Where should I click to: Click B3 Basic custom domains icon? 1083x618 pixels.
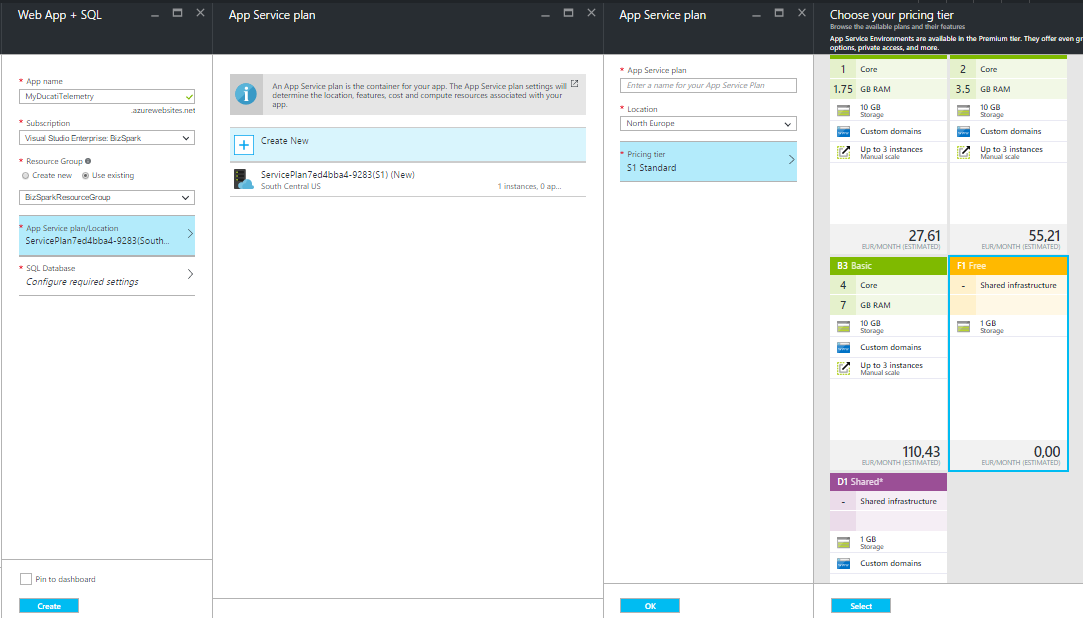point(844,347)
